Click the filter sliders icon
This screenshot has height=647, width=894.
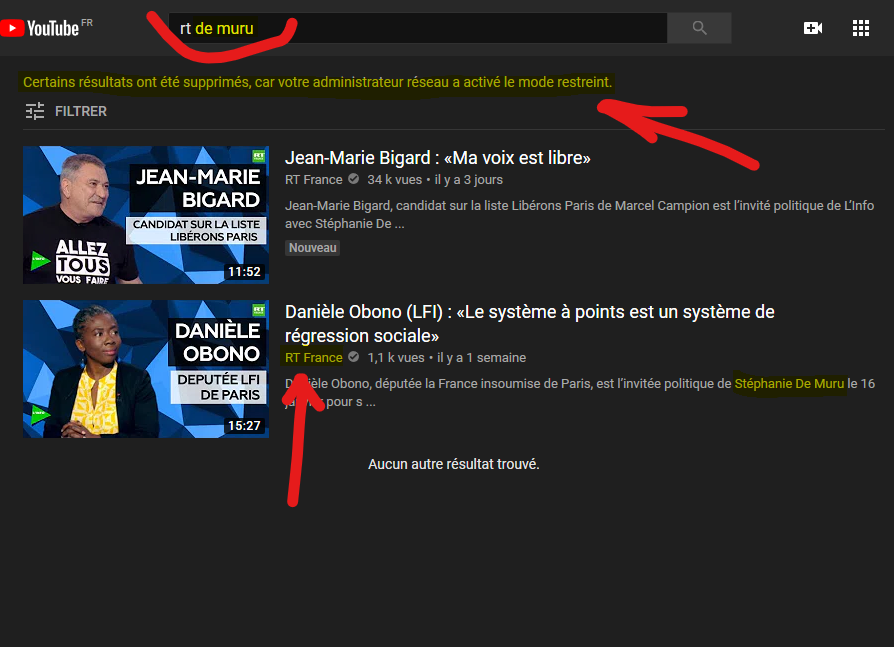pos(35,111)
